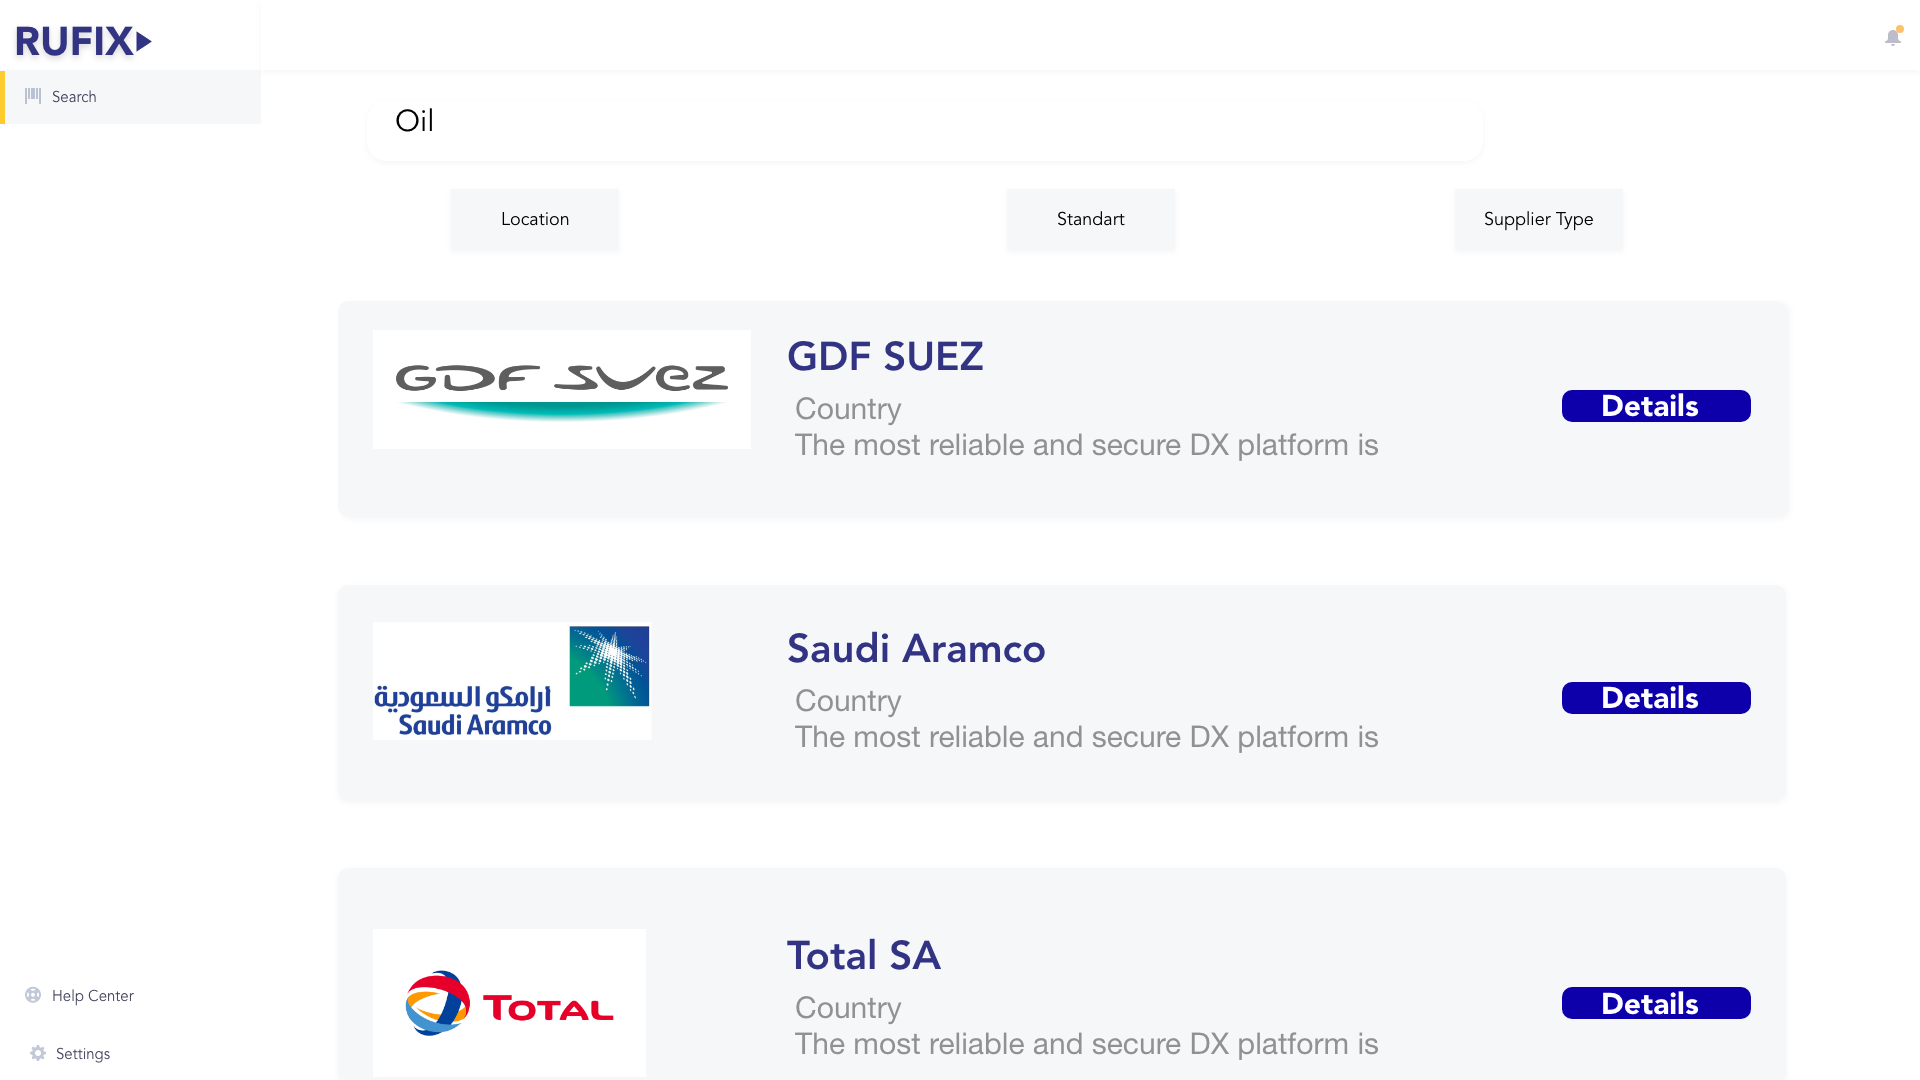Viewport: 1920px width, 1080px height.
Task: Open the Saudi Aramco logo thumbnail
Action: 511,681
